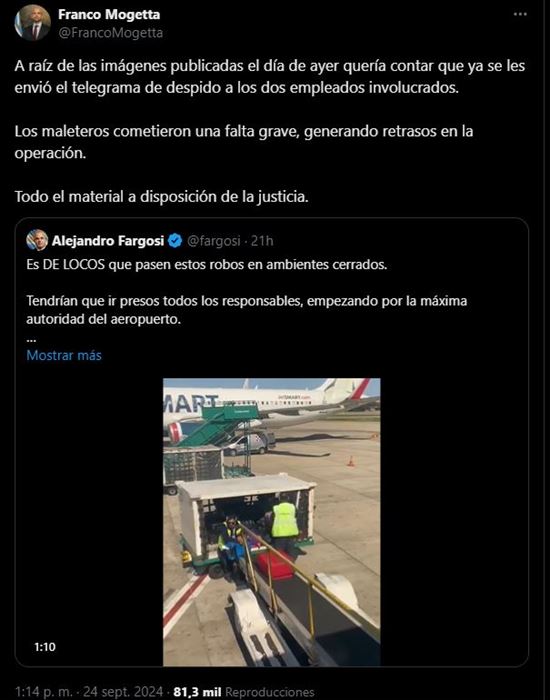Click the 21h timestamp of quoted tweet
Image resolution: width=550 pixels, height=700 pixels.
[x=262, y=241]
